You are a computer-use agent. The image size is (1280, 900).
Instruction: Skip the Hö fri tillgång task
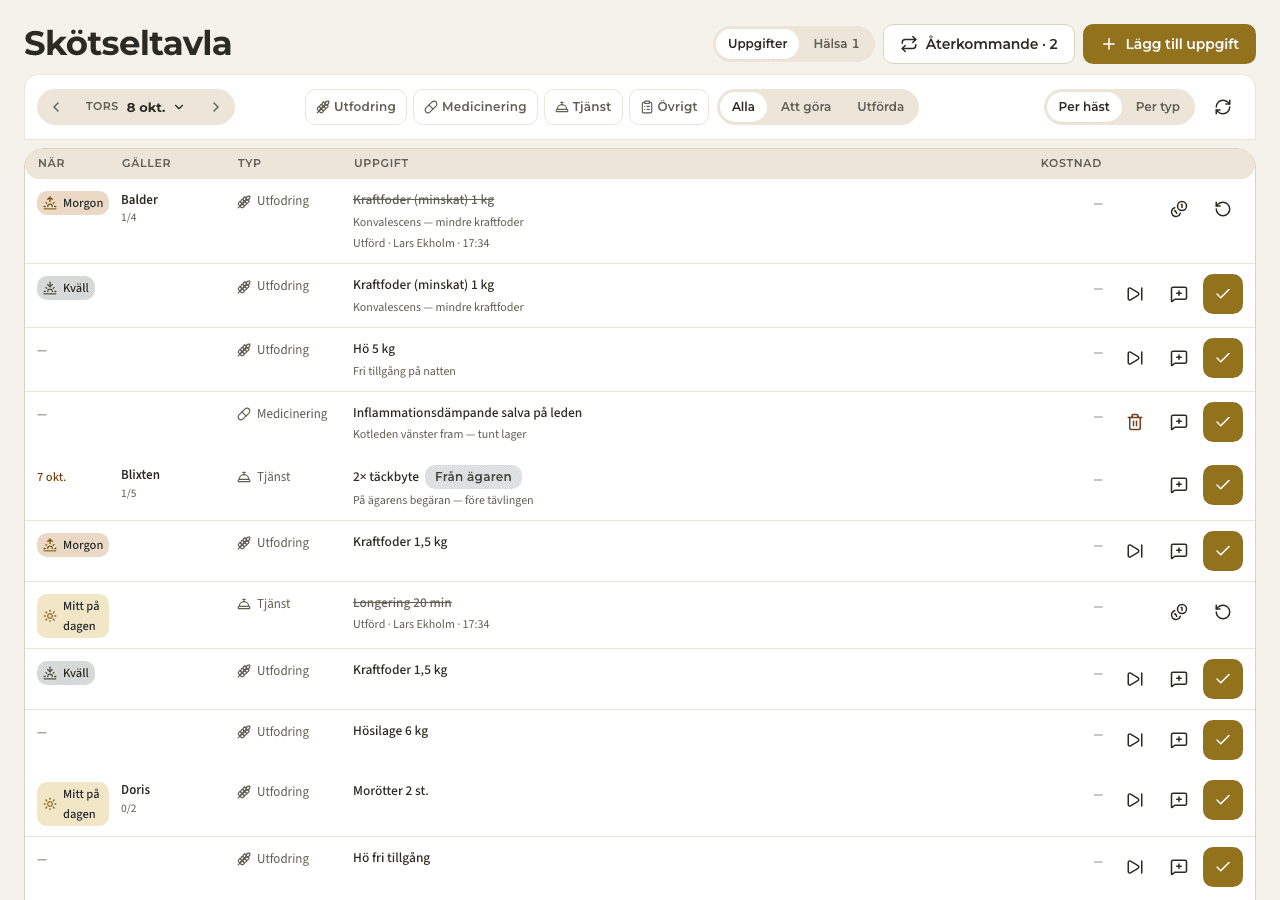1135,867
